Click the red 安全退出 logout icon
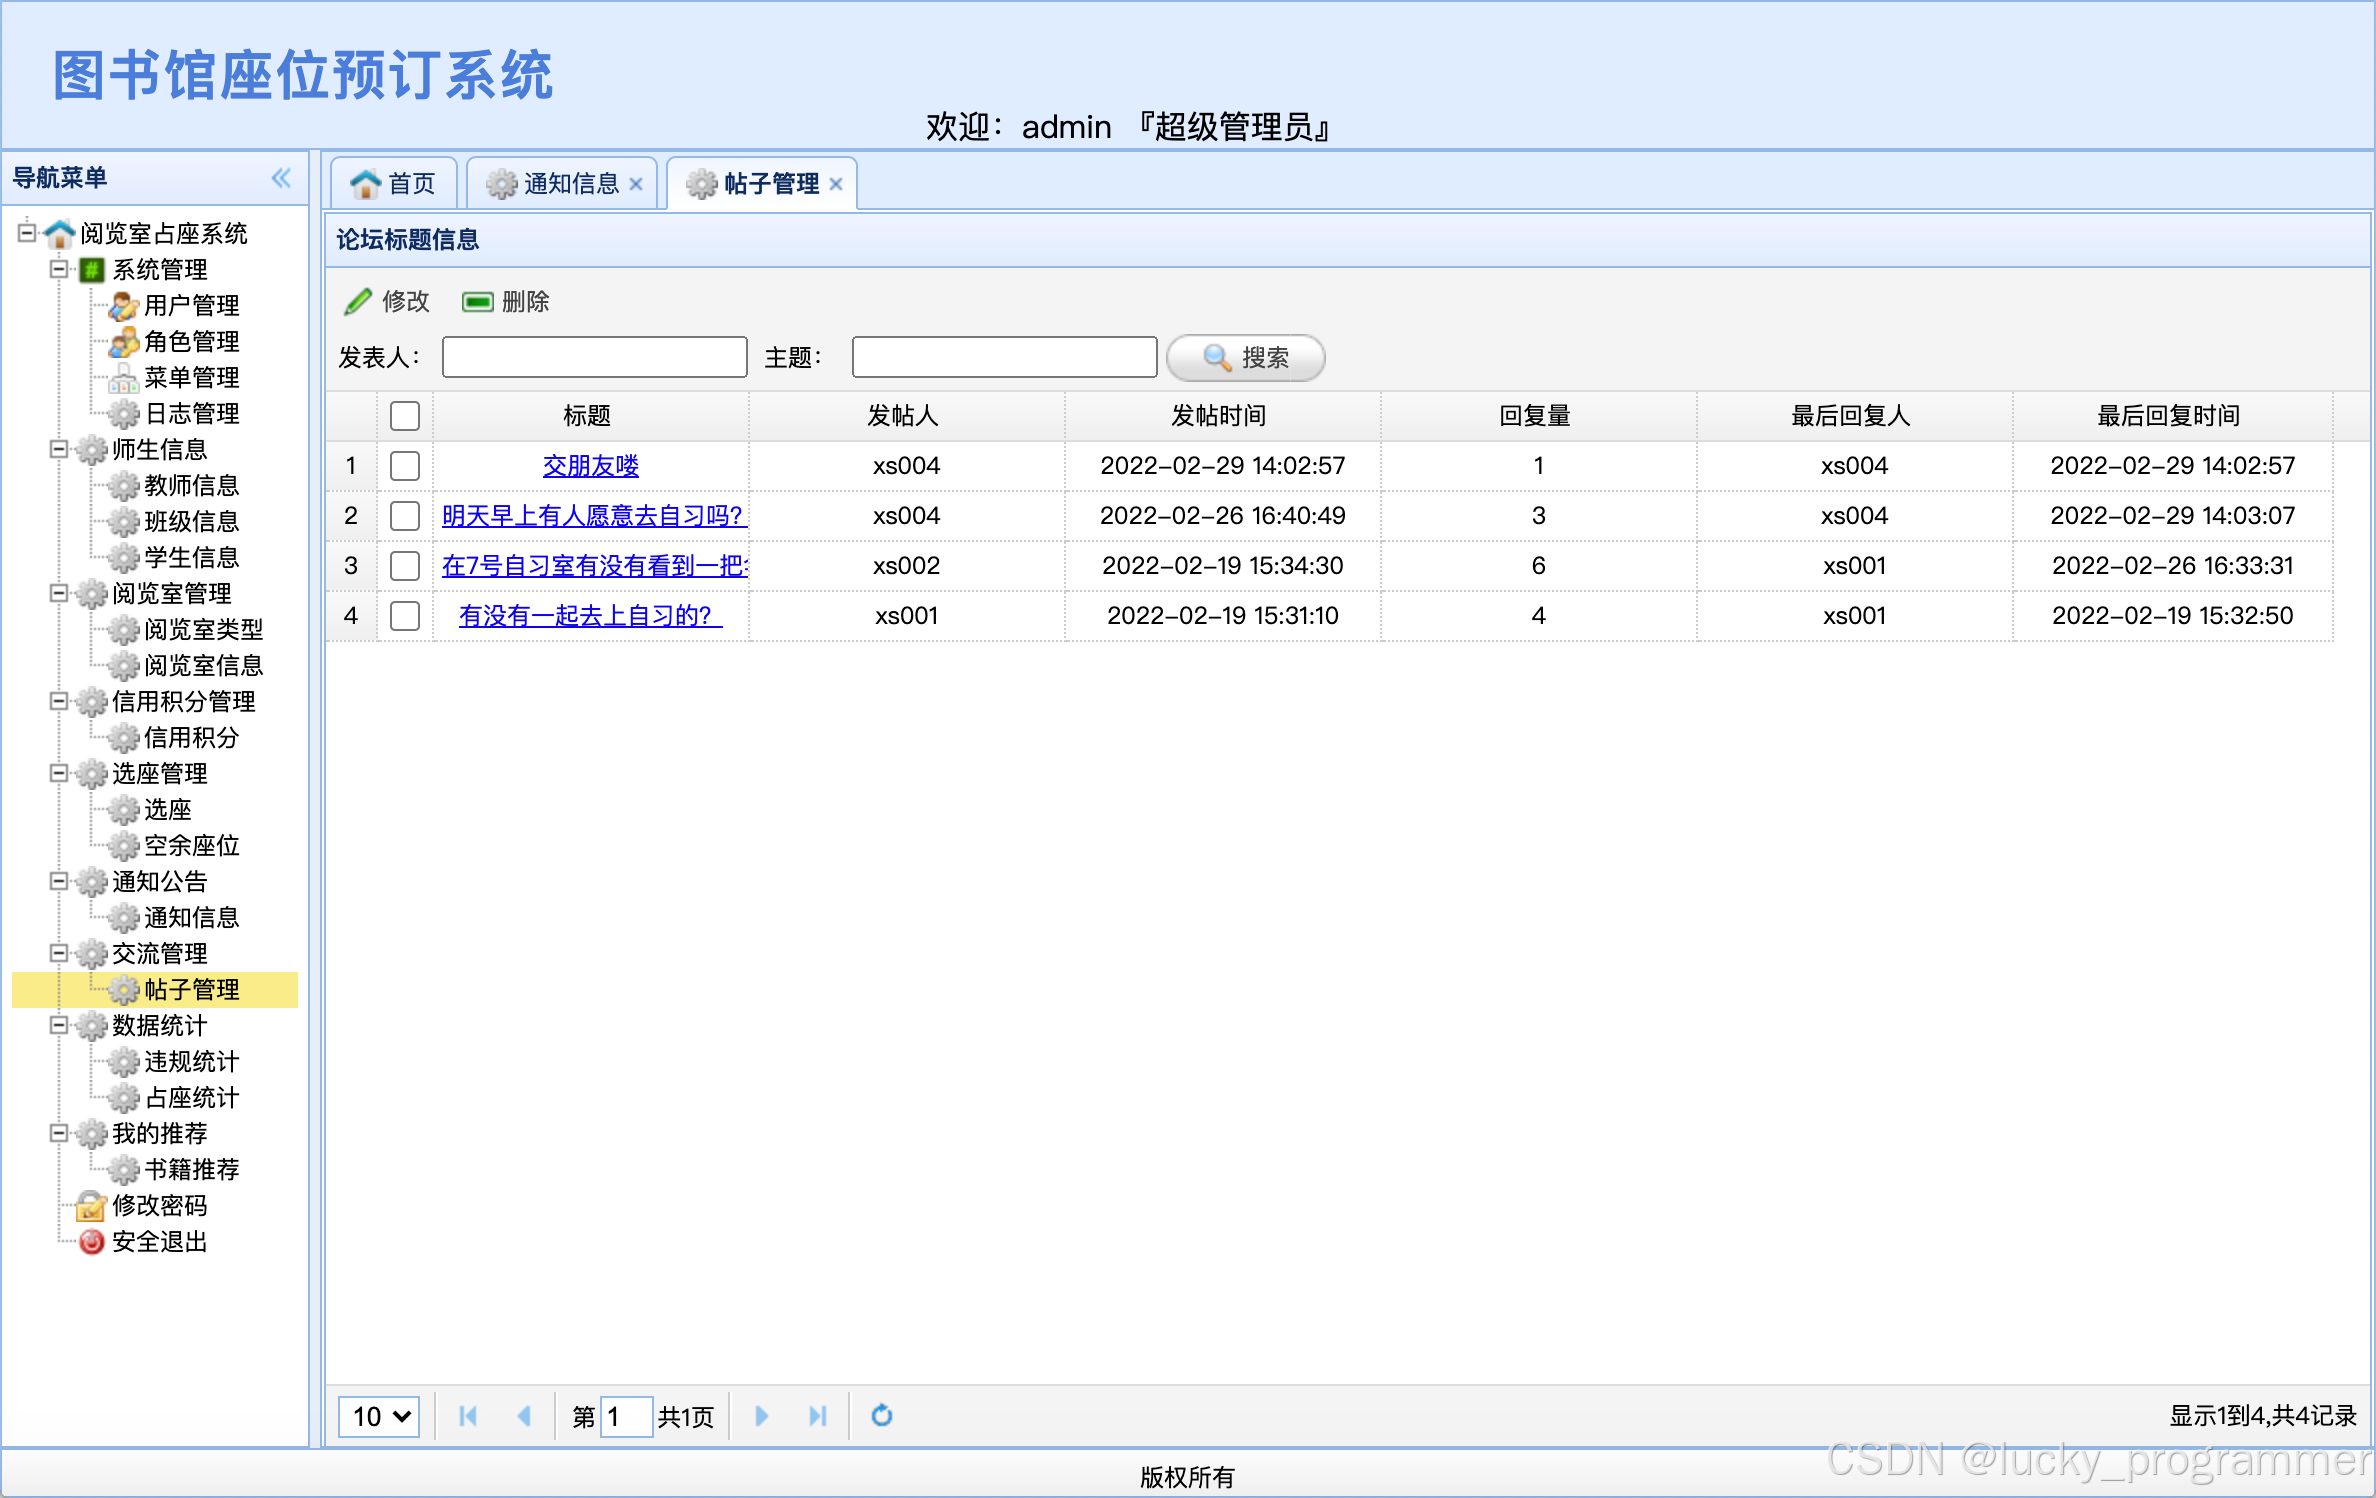2376x1498 pixels. [x=91, y=1241]
